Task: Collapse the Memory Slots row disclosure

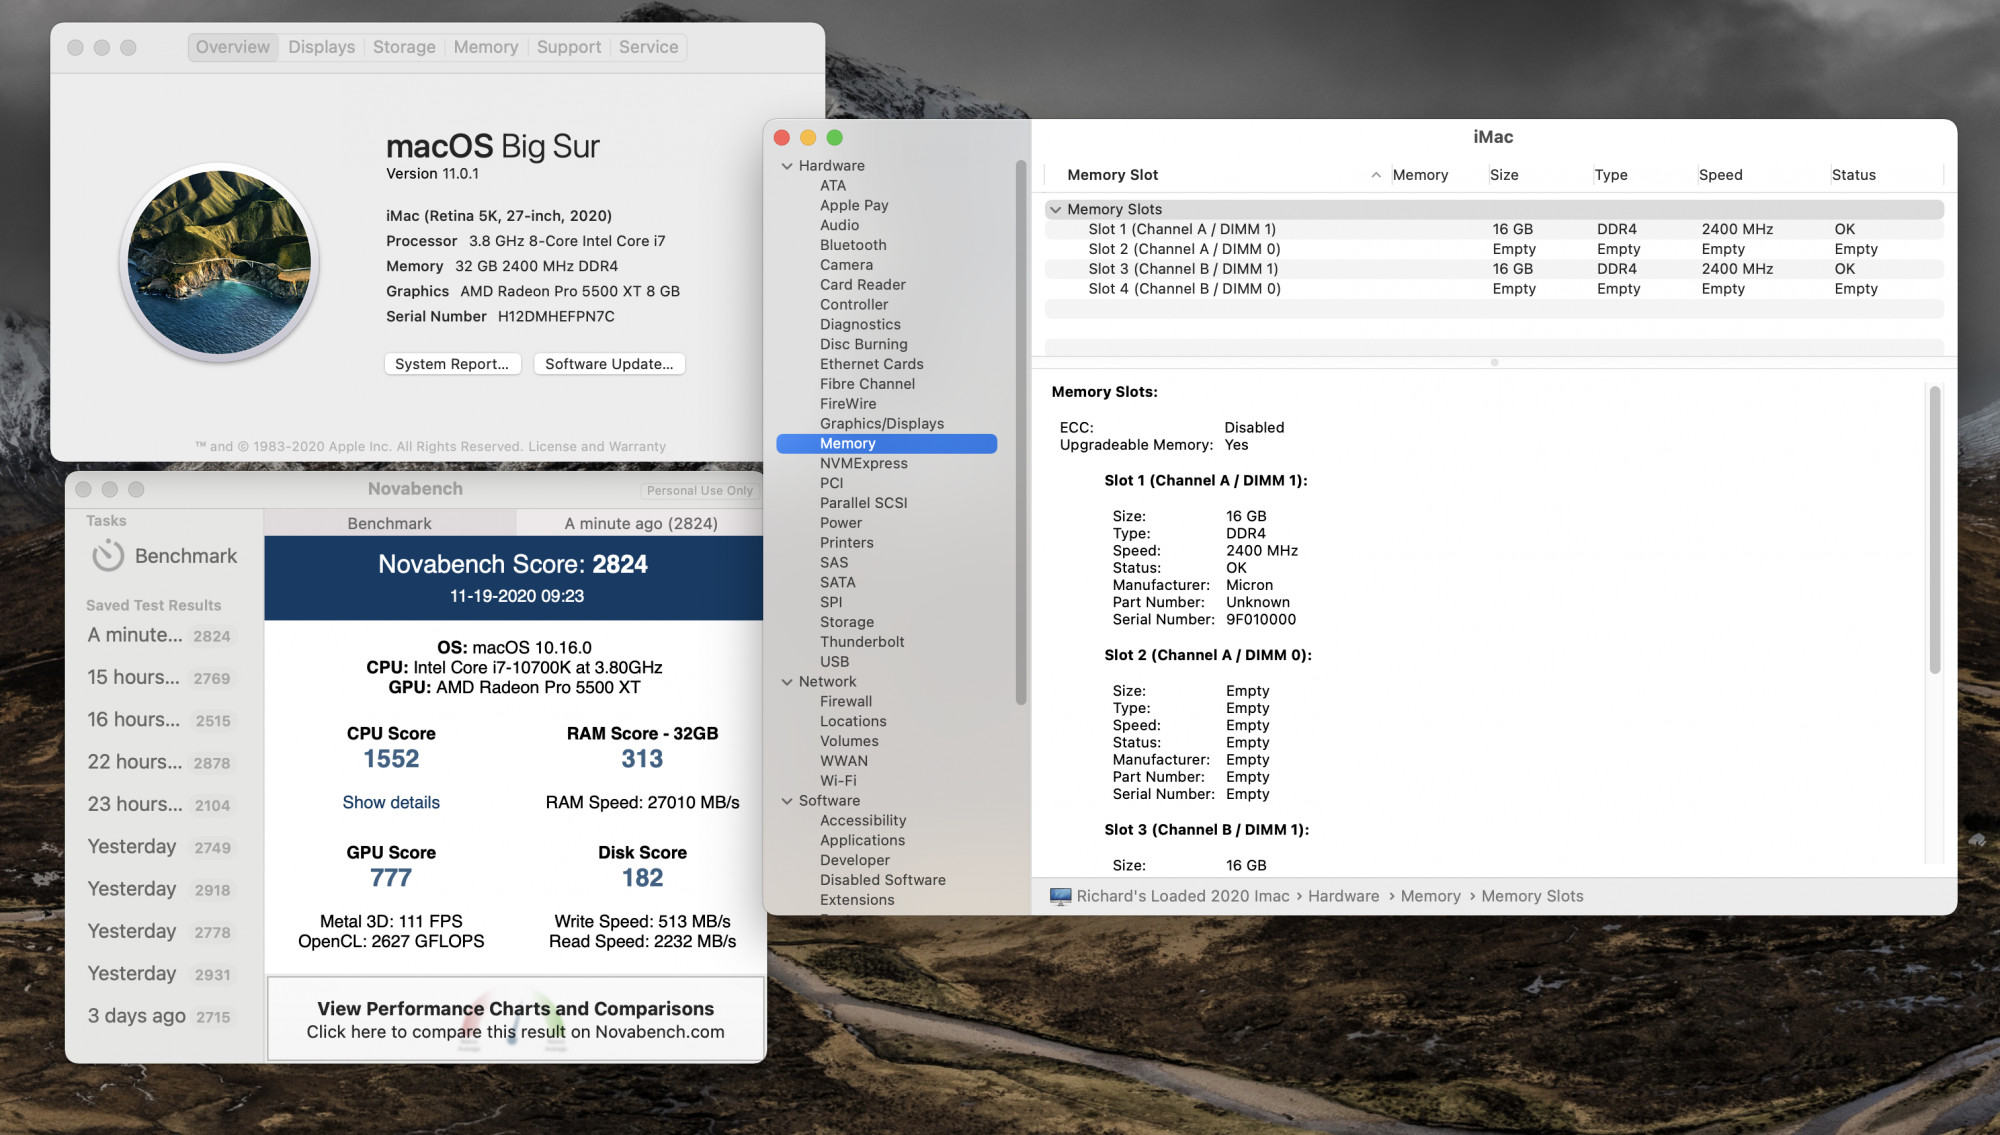Action: 1055,210
